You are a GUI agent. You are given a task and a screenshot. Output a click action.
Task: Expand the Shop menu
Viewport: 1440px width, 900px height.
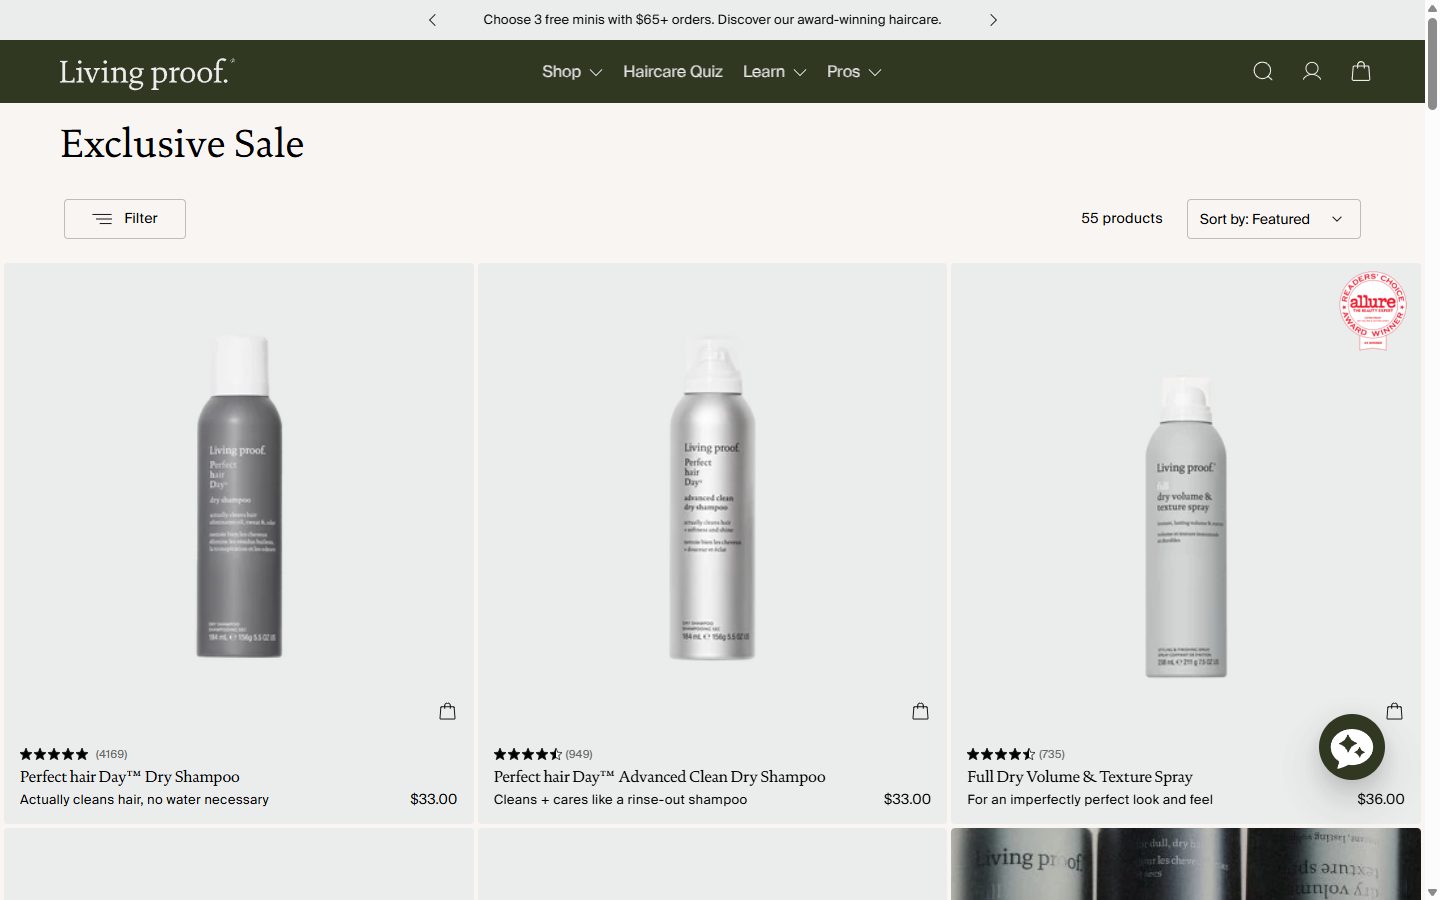coord(572,72)
